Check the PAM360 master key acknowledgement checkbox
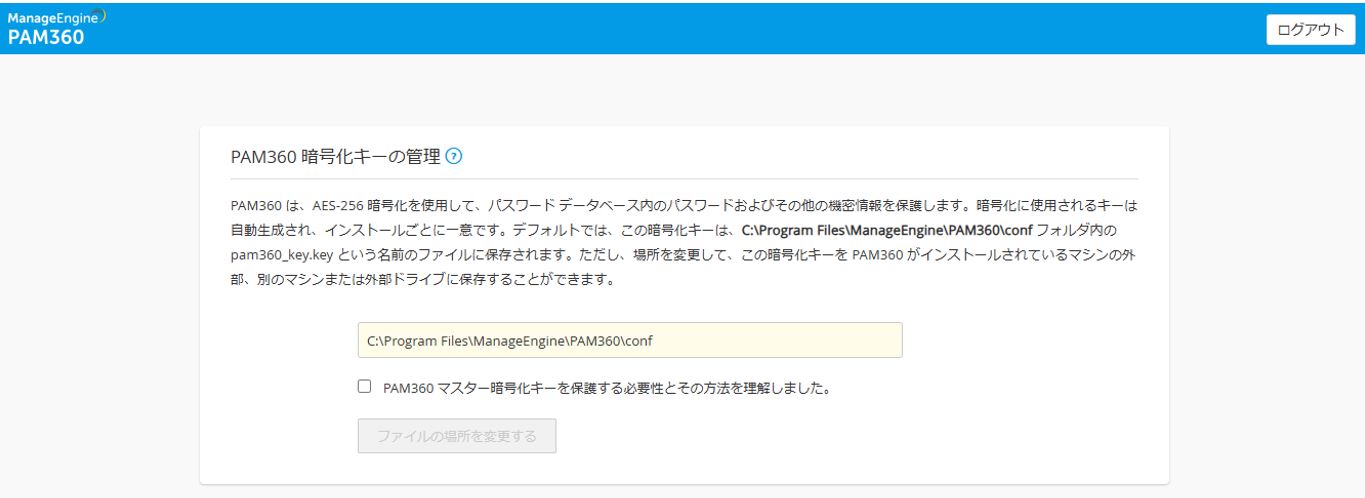1365x498 pixels. click(365, 386)
